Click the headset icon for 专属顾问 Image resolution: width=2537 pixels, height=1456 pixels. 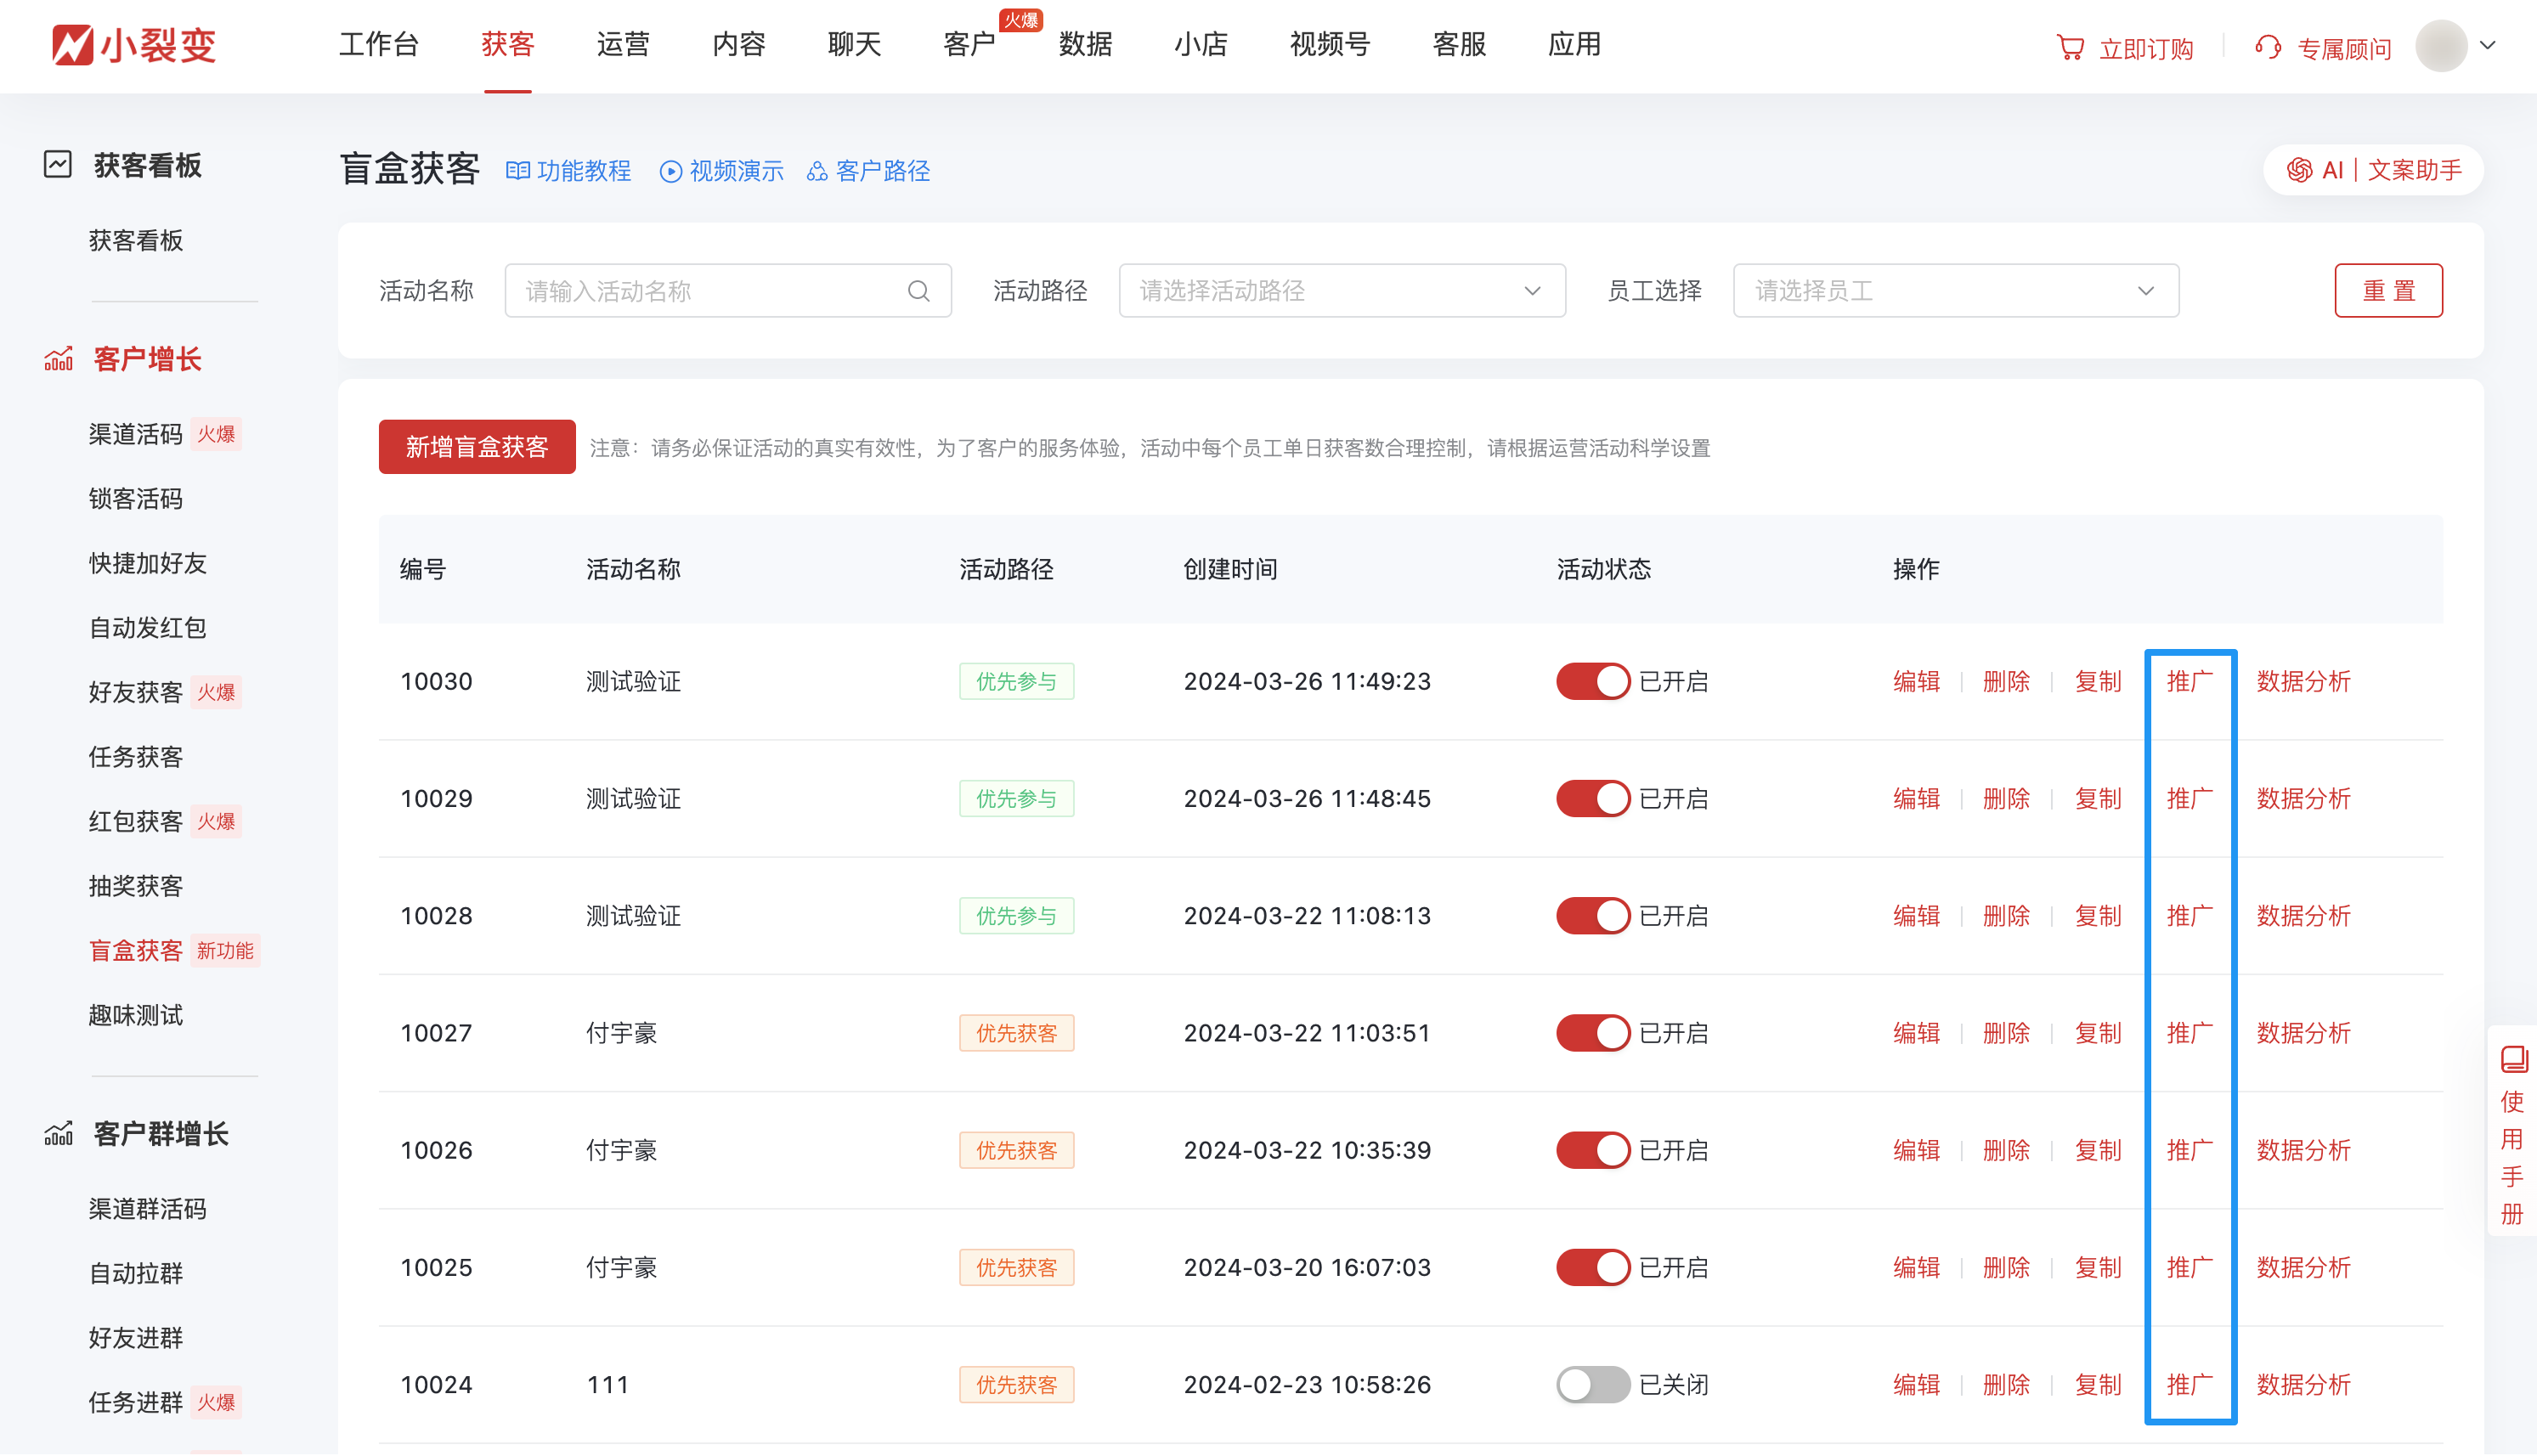(2268, 48)
